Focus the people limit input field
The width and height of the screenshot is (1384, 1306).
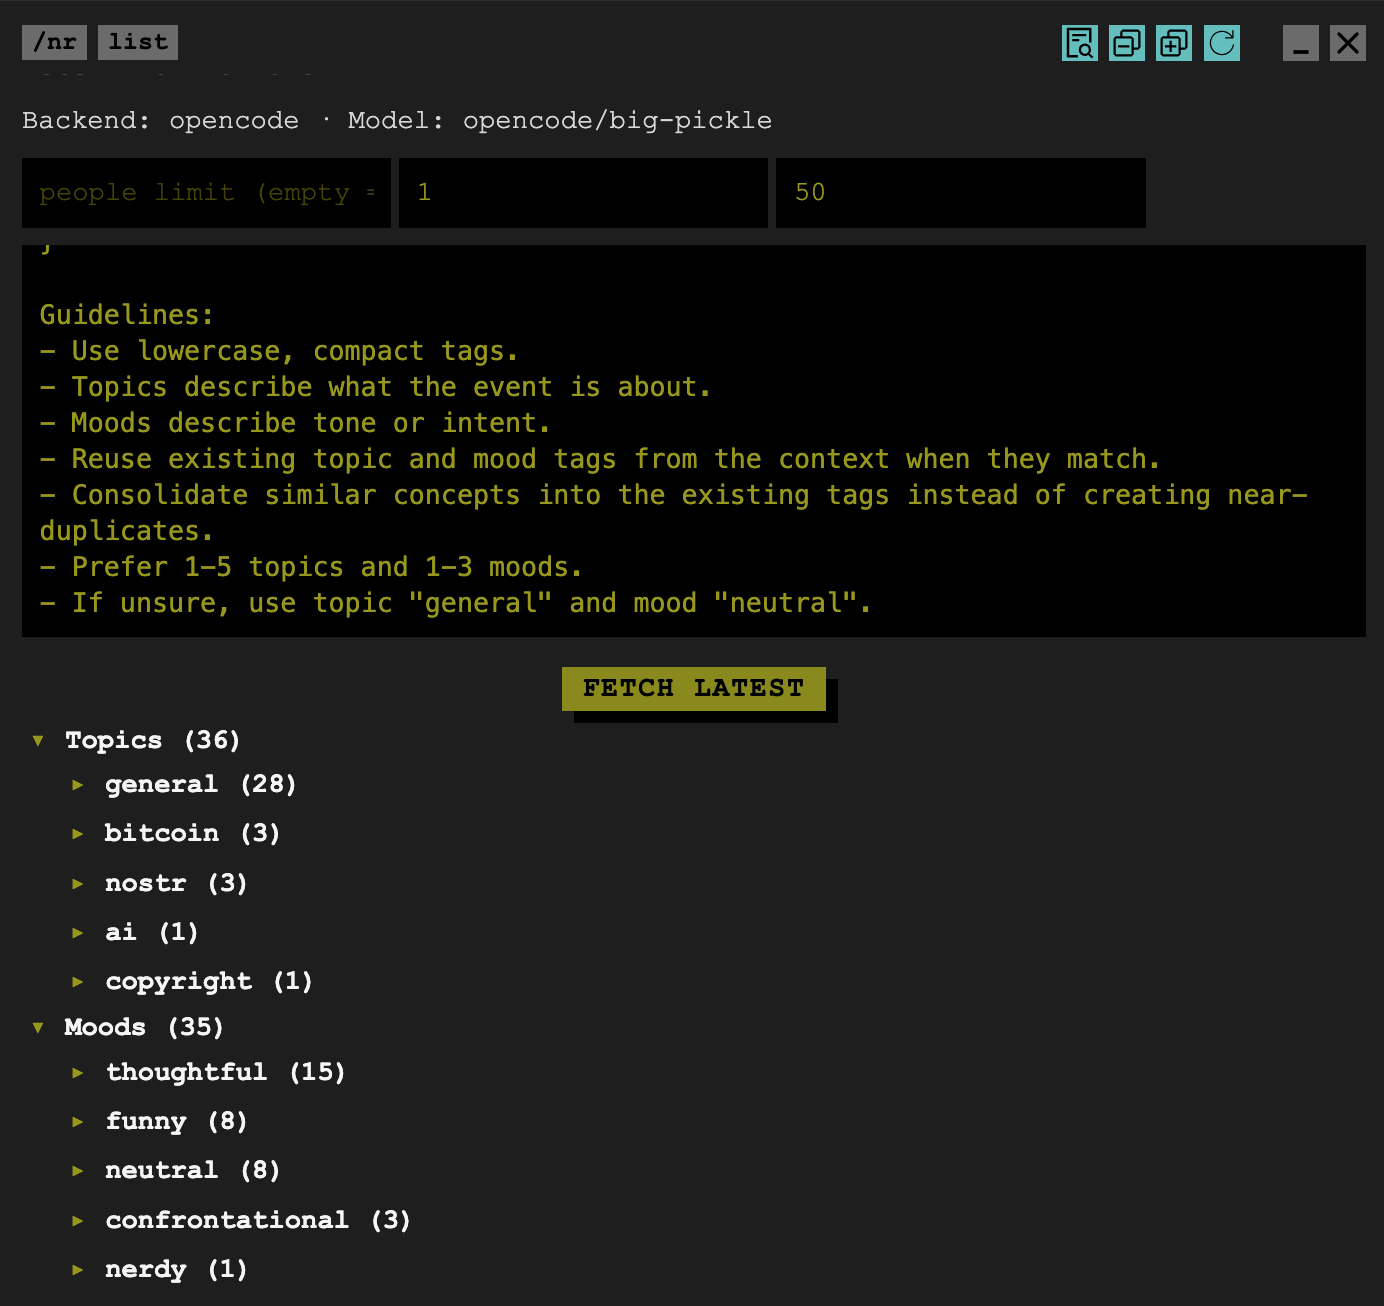pyautogui.click(x=206, y=193)
